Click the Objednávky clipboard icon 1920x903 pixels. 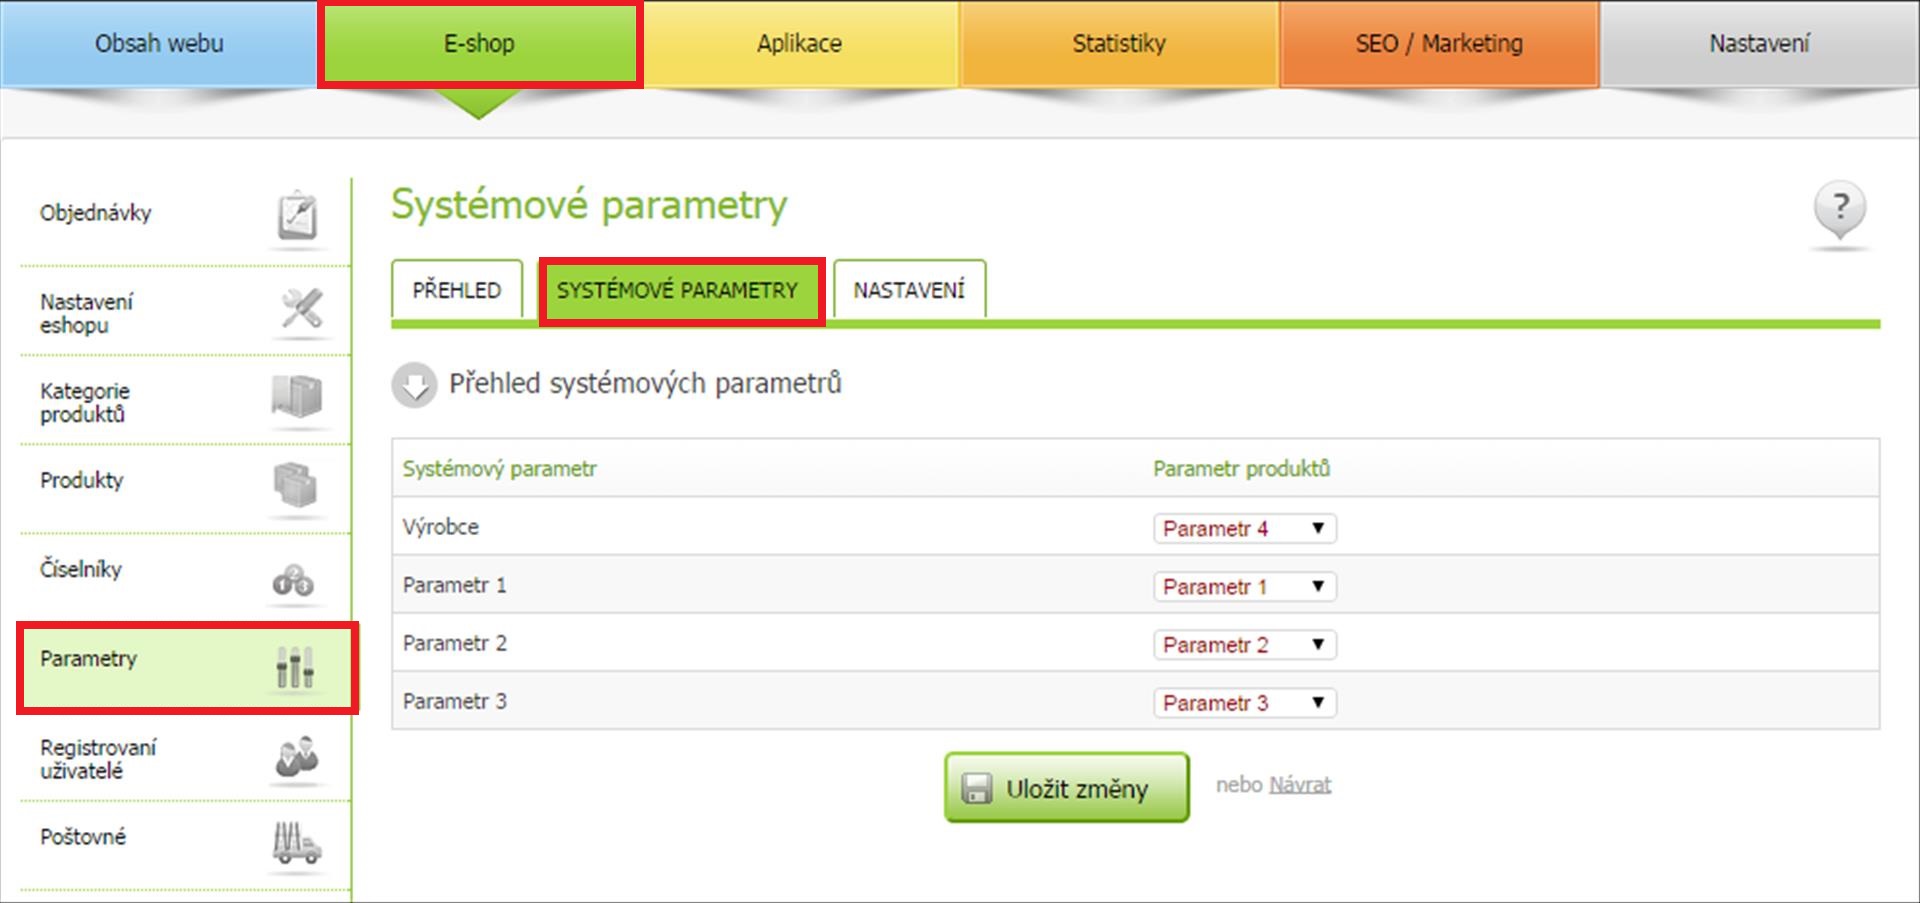coord(297,216)
